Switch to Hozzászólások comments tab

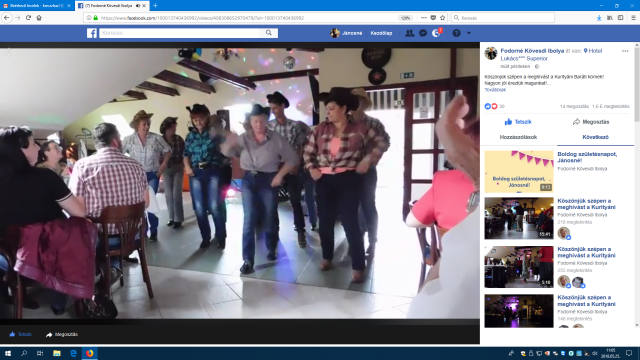[518, 137]
